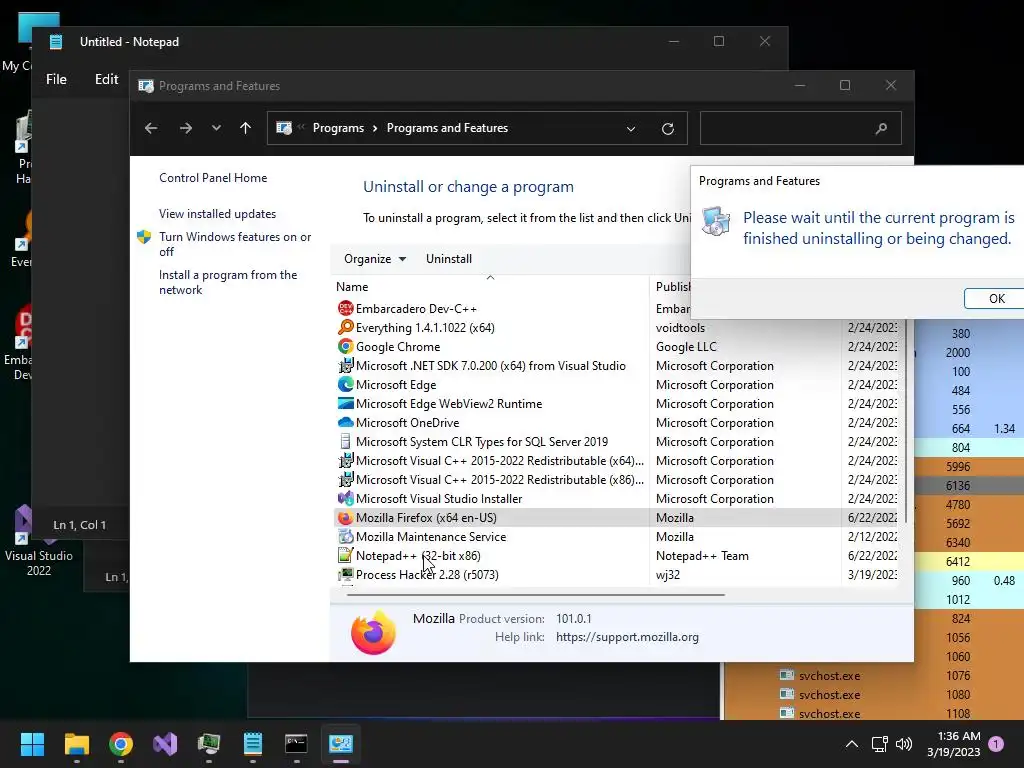1024x768 pixels.
Task: Click the 6412 PID in the process list
Action: coord(957,561)
